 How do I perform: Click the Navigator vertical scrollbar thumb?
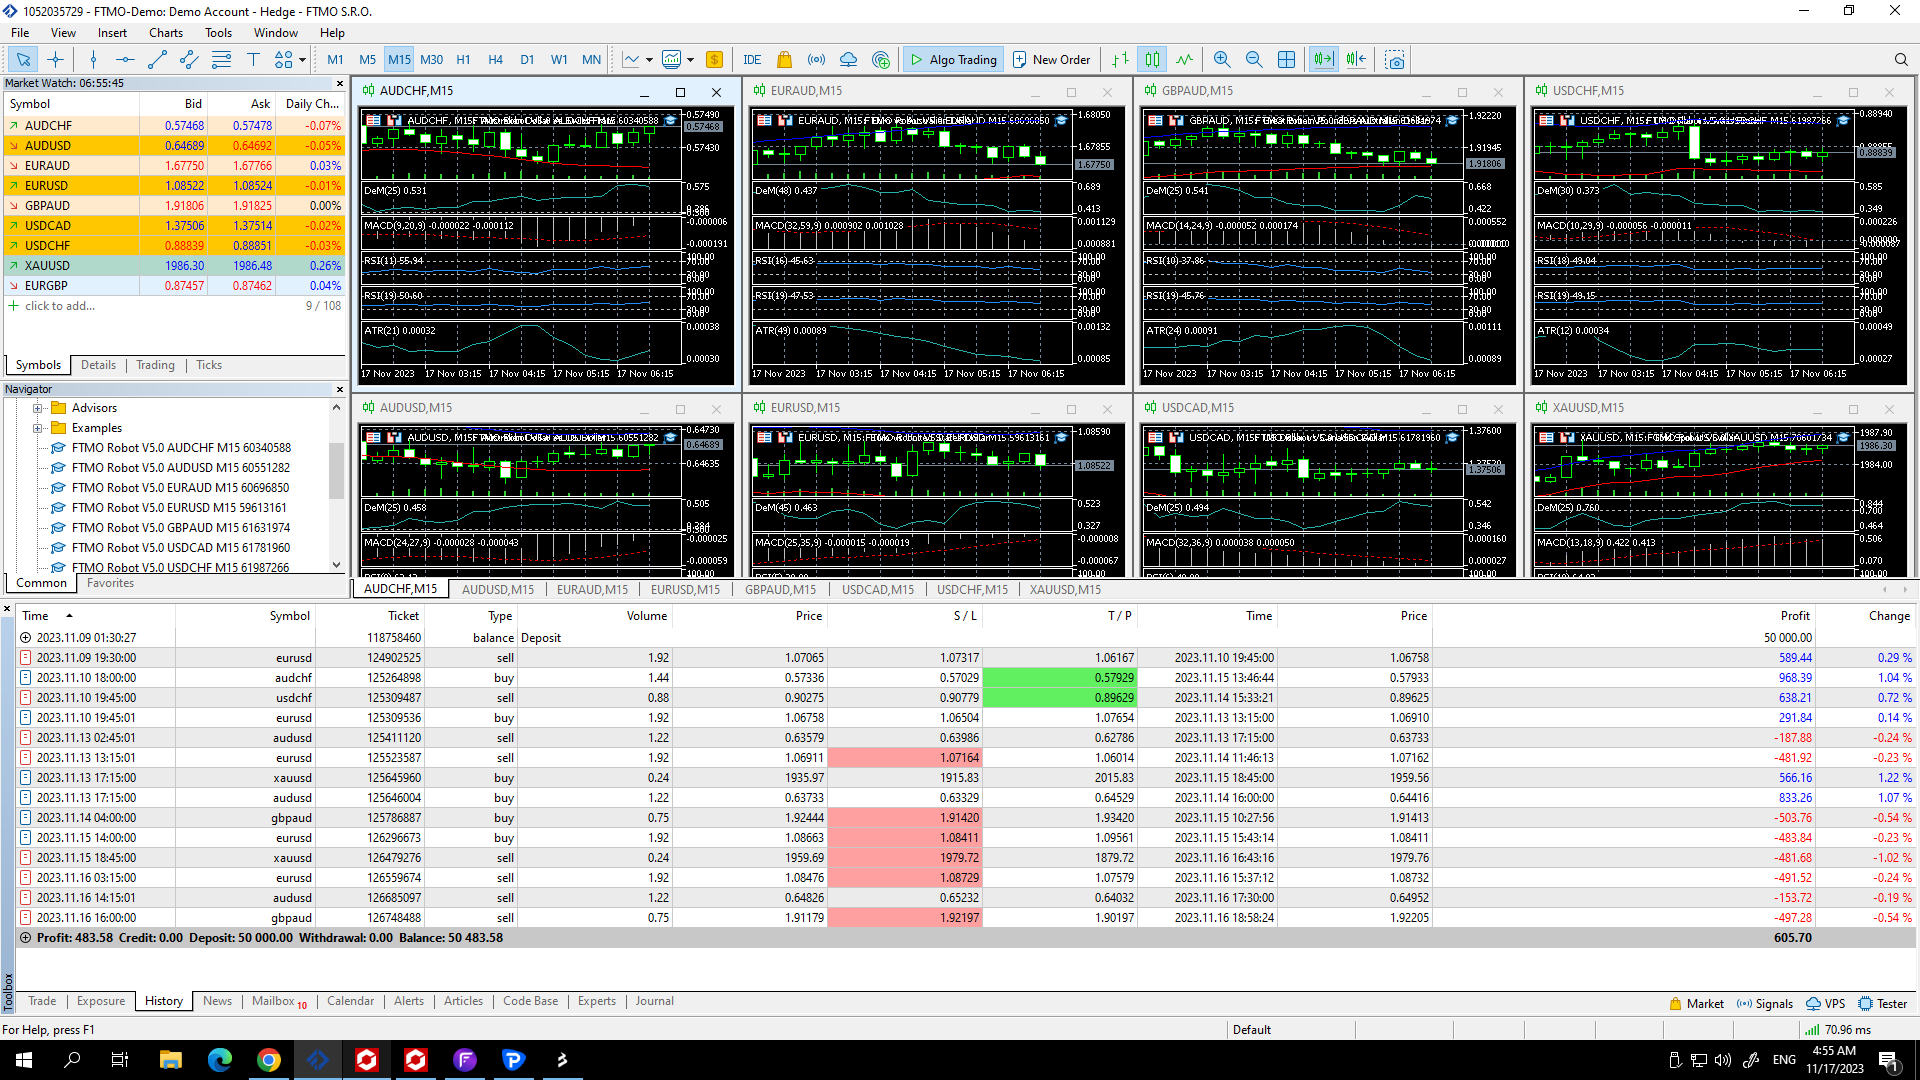click(336, 470)
